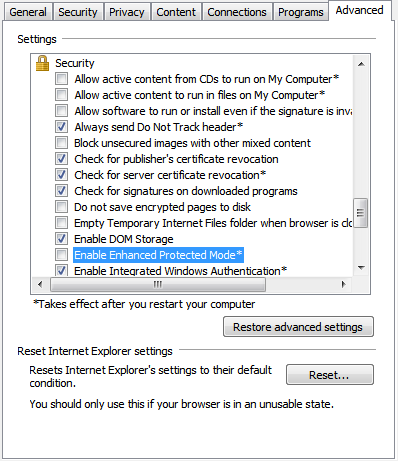Click the horizontal scrollbar thumb
Screen dimensions: 398x461
[x=158, y=284]
